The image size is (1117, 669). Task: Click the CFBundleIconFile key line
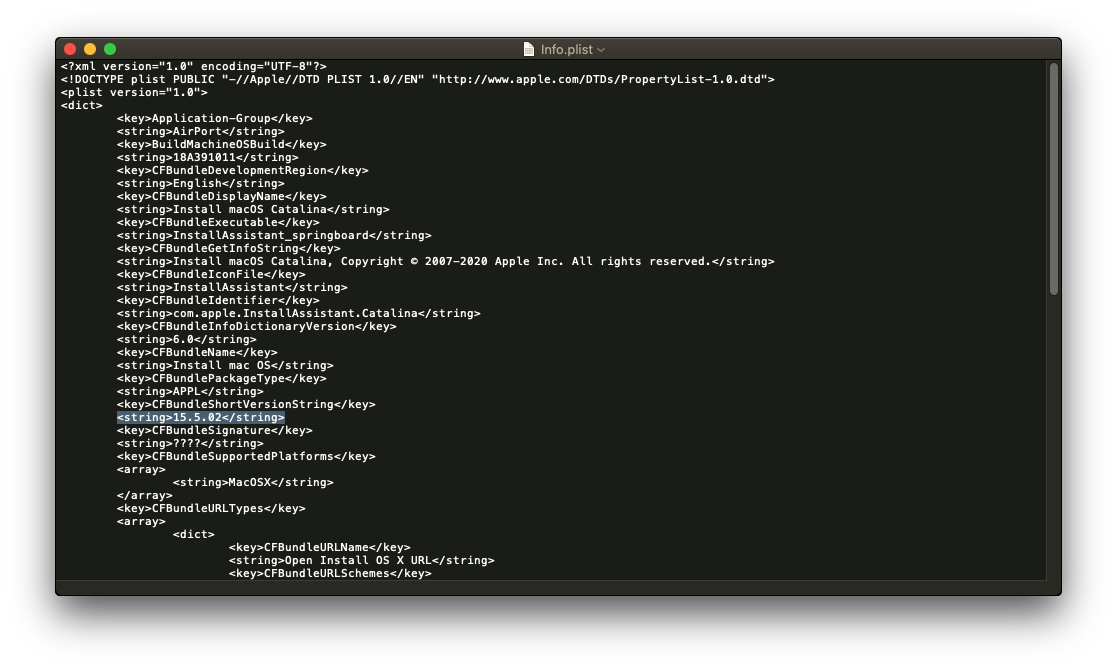pyautogui.click(x=211, y=274)
